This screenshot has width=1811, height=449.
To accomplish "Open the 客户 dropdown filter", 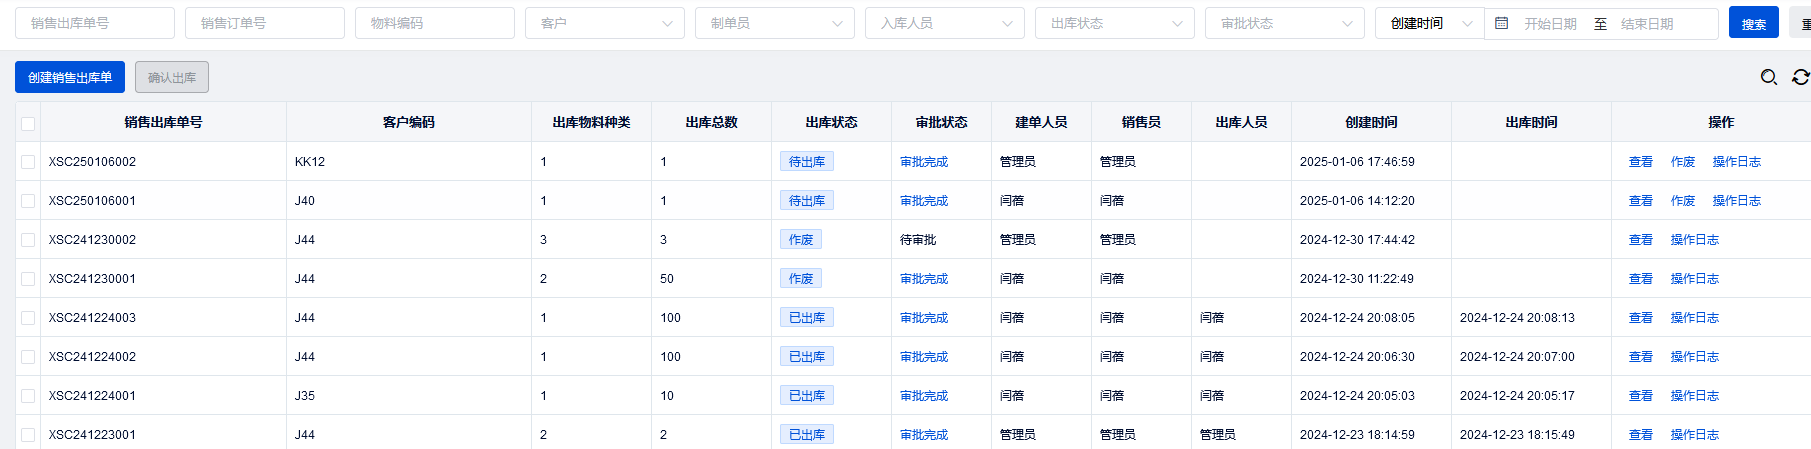I will pos(605,23).
